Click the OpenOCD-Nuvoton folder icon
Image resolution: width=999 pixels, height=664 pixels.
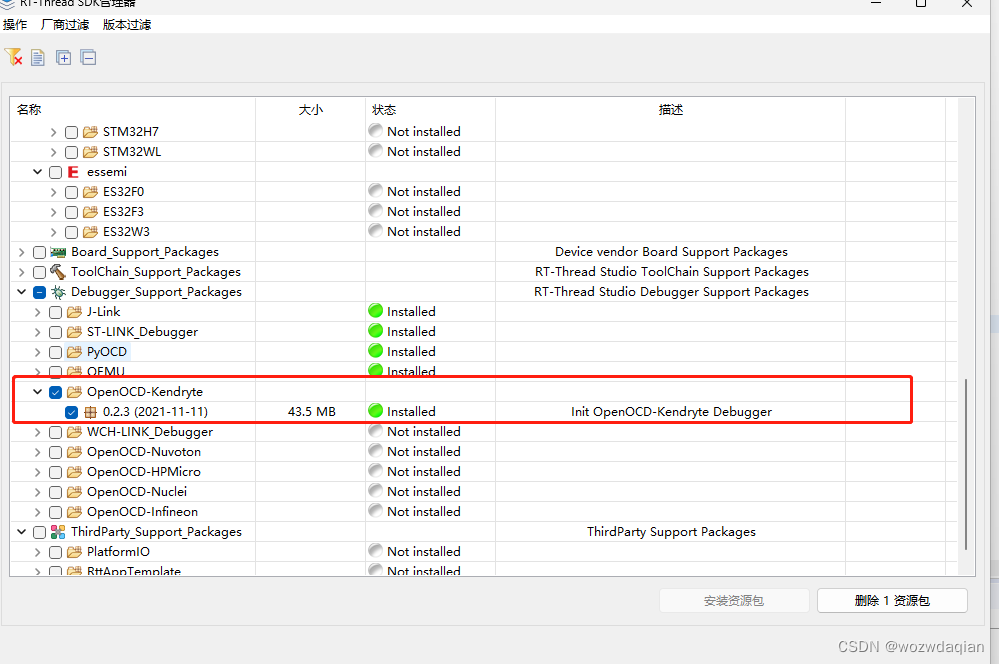[x=75, y=452]
